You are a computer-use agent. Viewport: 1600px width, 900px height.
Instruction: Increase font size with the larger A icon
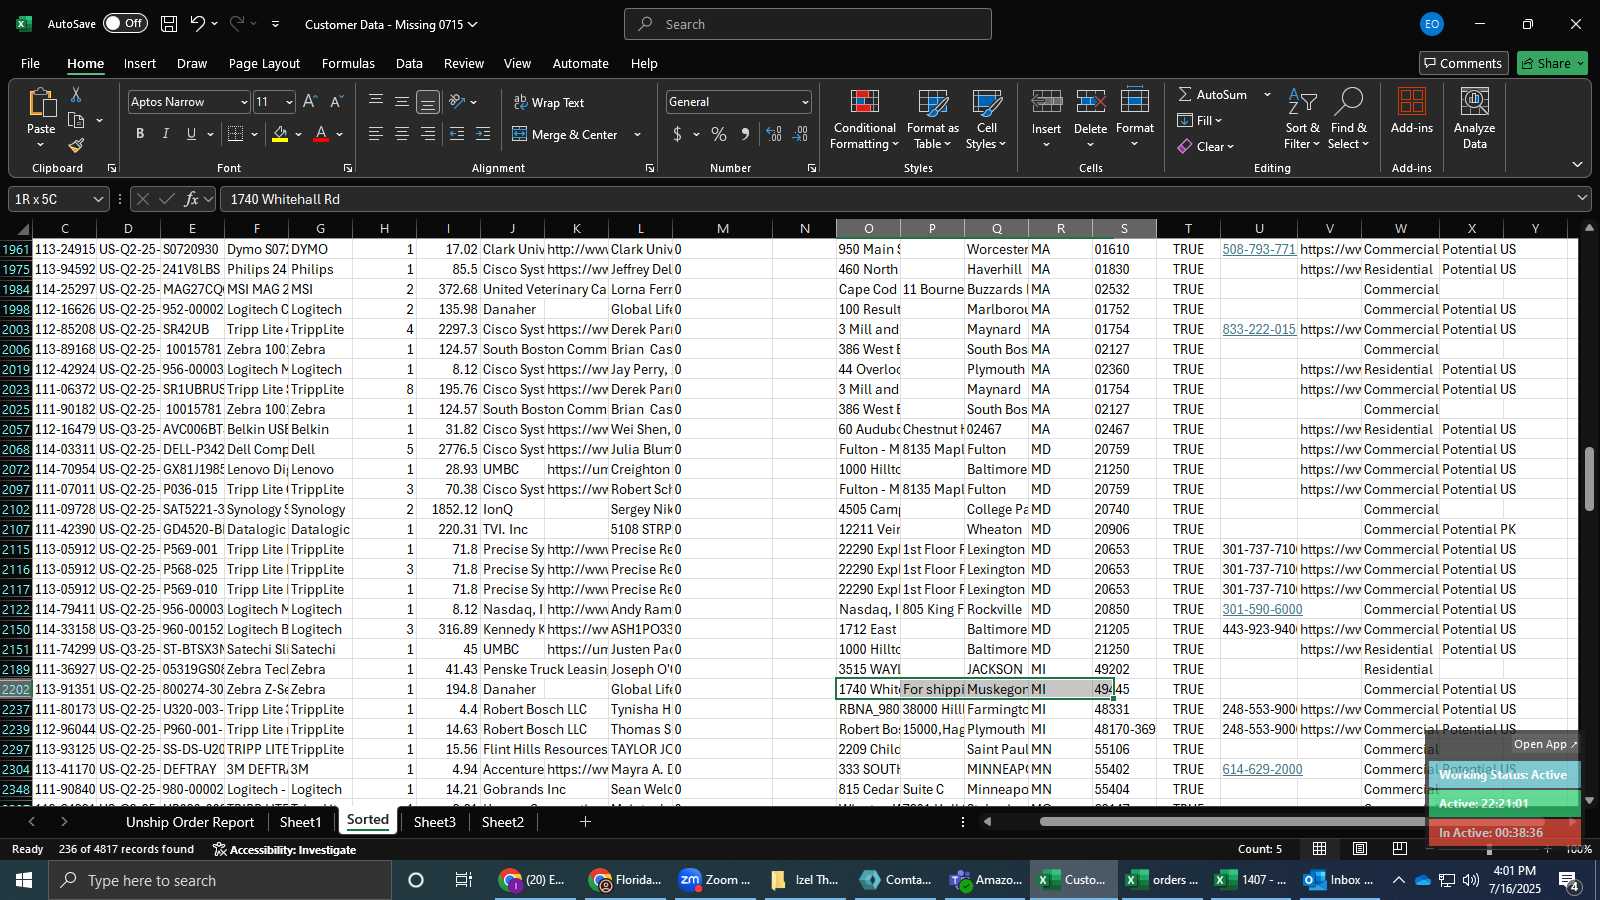tap(310, 102)
